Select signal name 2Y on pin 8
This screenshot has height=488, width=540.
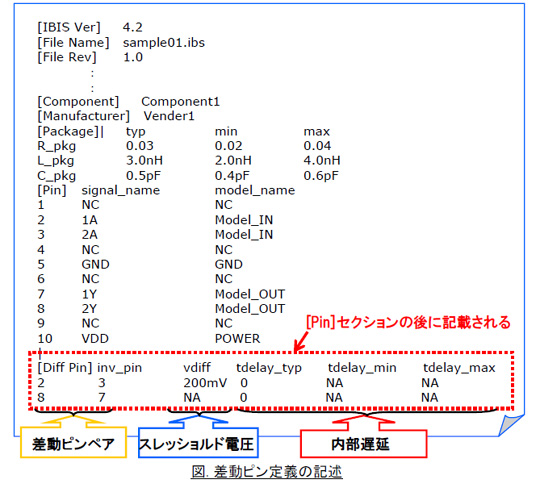pyautogui.click(x=90, y=309)
